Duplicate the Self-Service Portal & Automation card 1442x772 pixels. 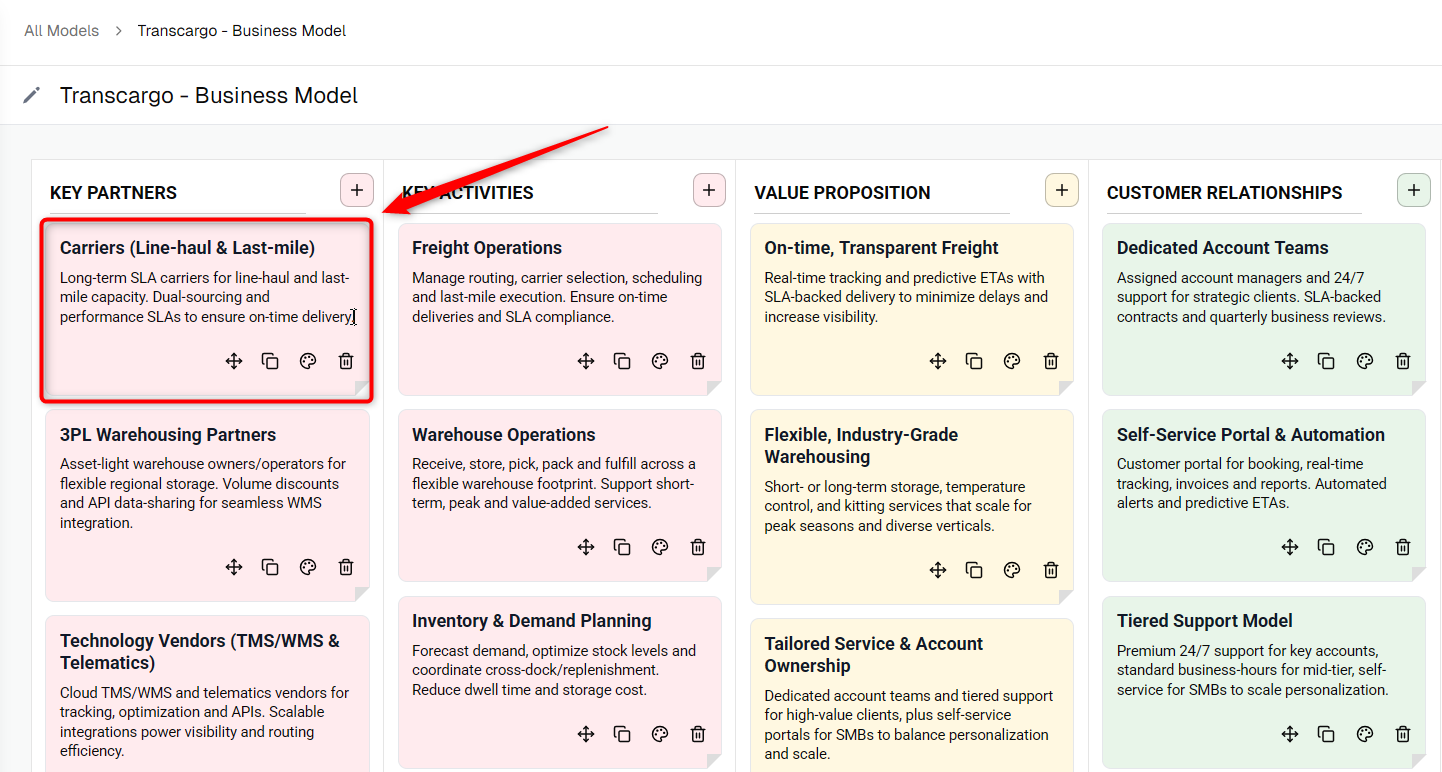[1326, 547]
